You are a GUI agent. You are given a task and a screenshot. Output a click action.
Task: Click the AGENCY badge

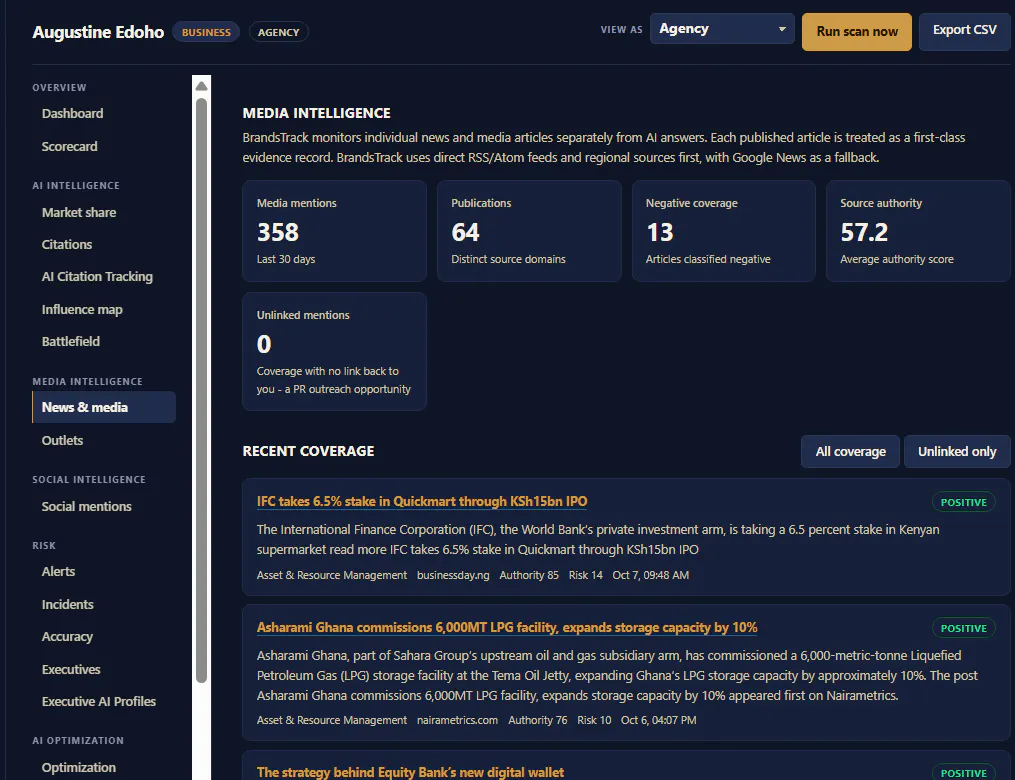[278, 32]
